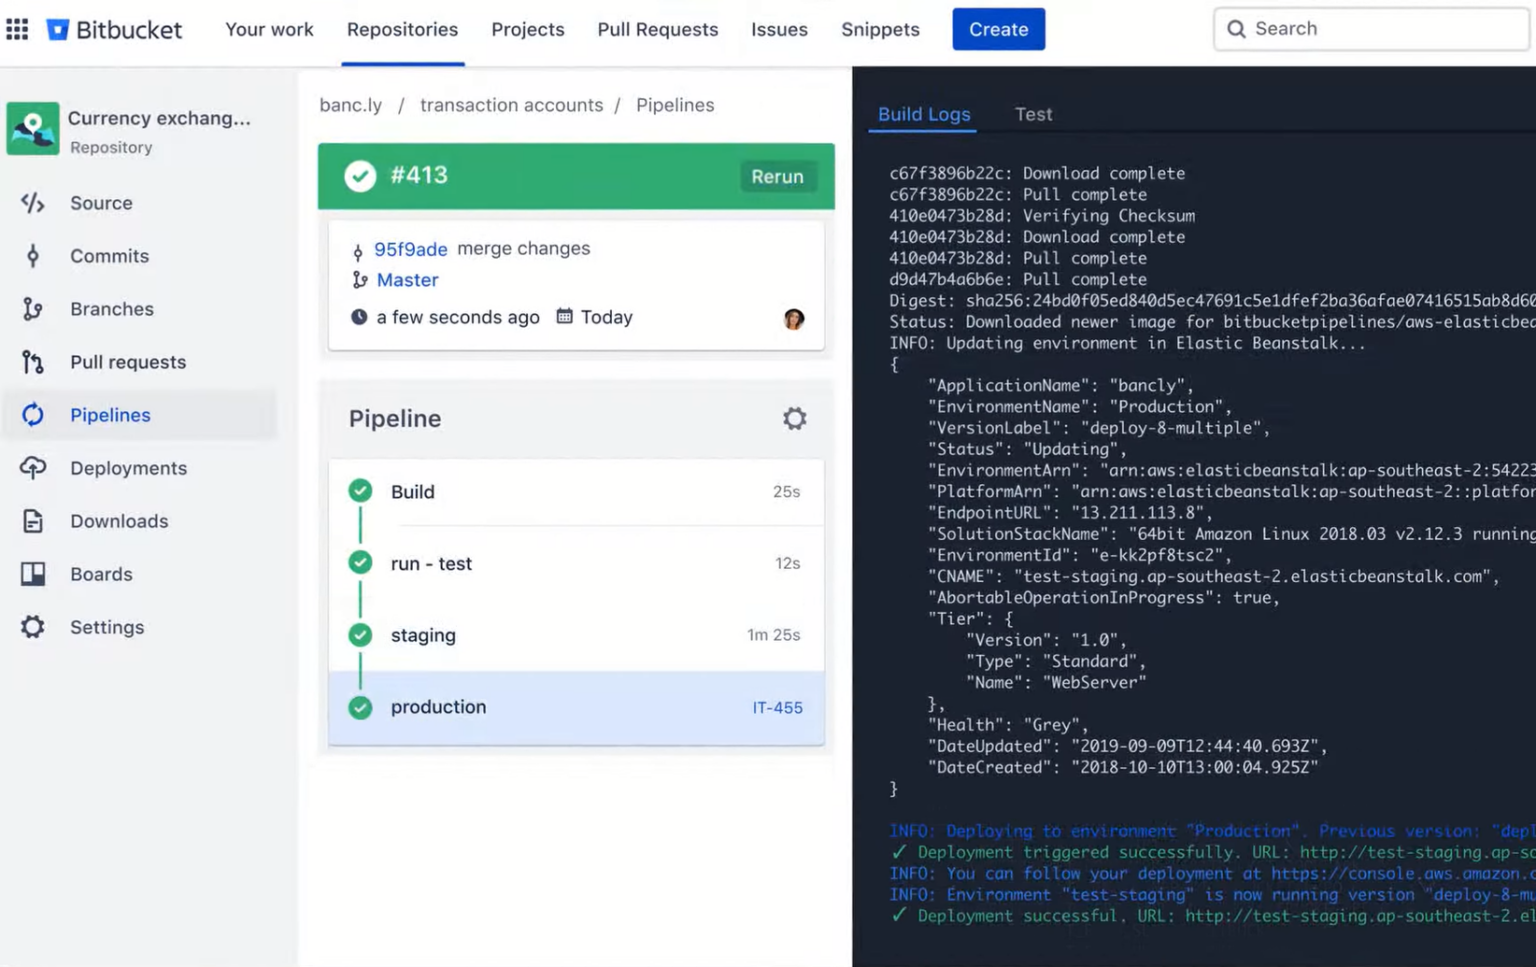The image size is (1536, 967).
Task: Open the app switcher grid icon
Action: 17,29
